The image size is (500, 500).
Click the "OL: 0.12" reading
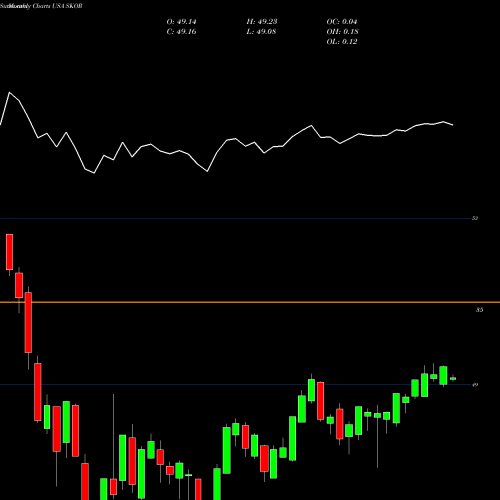coord(342,42)
